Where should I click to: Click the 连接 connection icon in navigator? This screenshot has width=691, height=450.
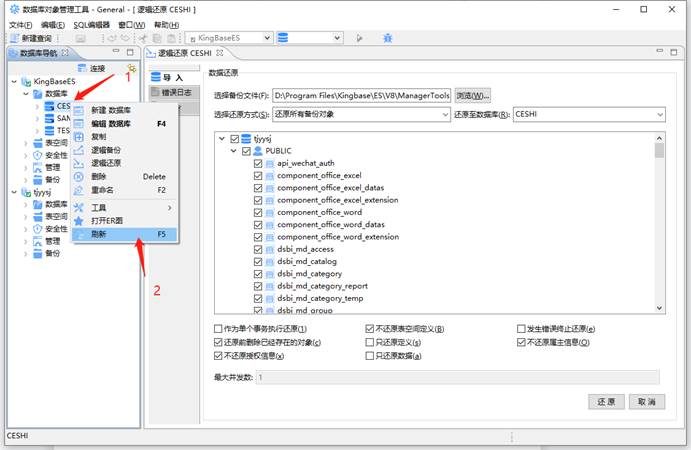(82, 68)
